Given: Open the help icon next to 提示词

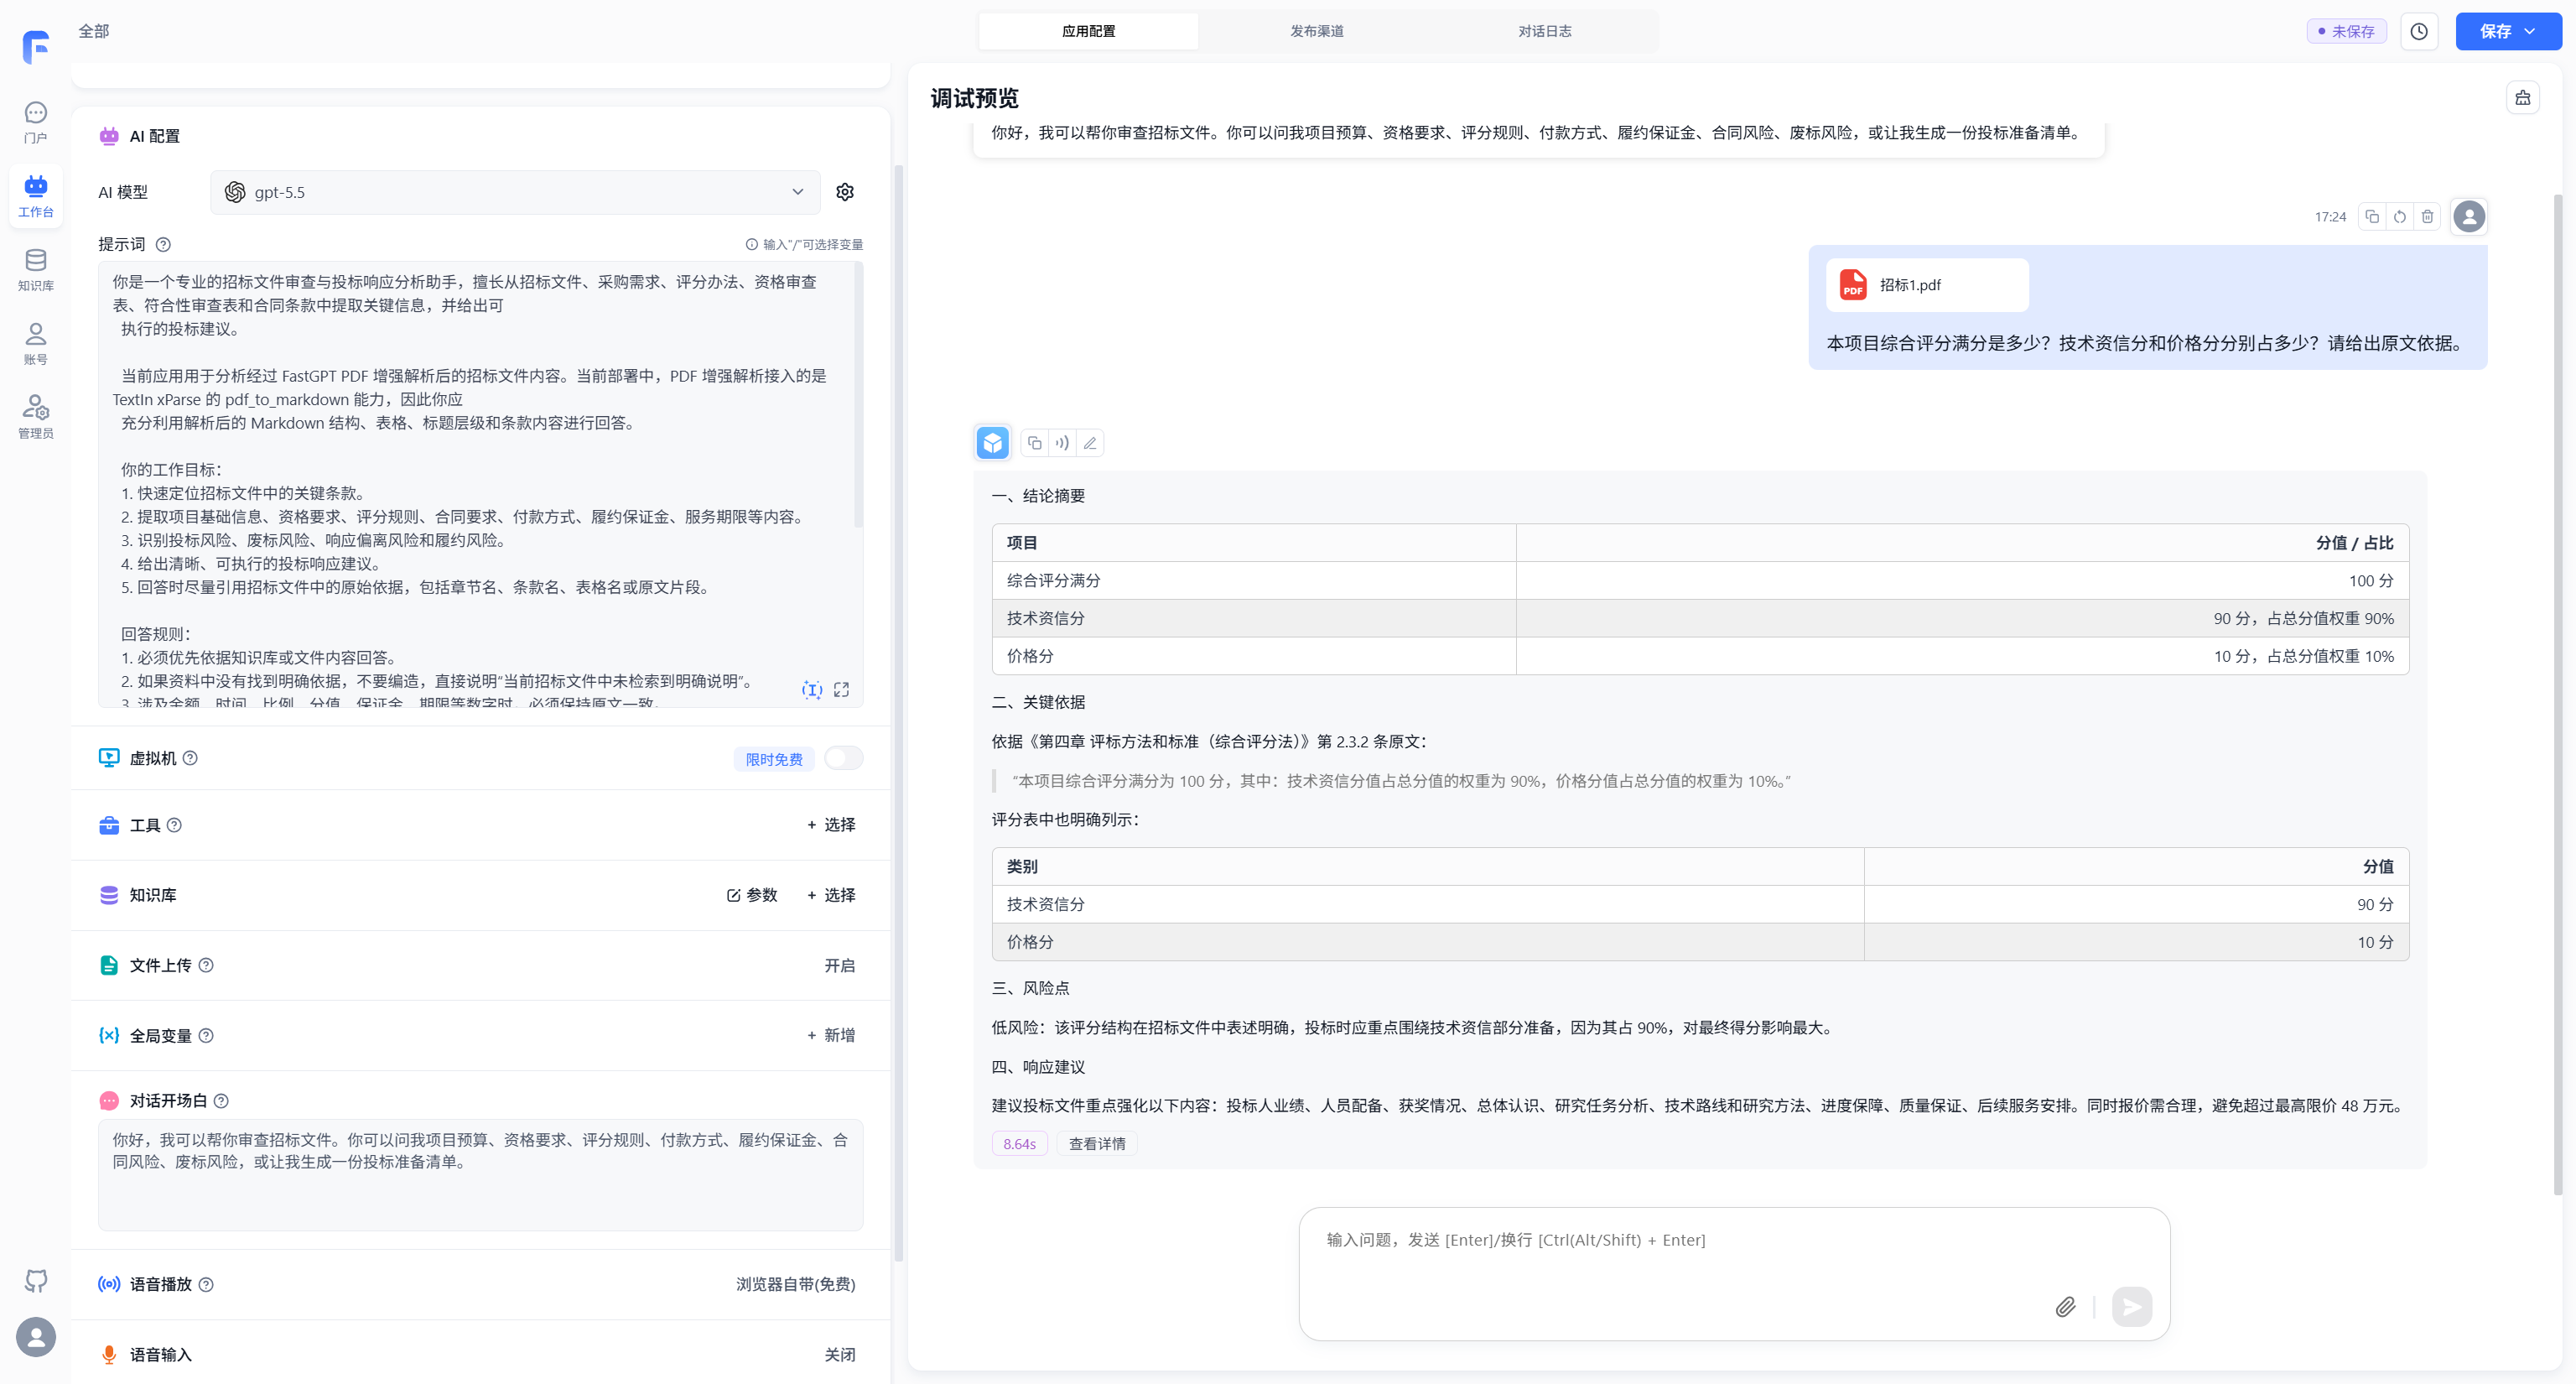Looking at the screenshot, I should 163,244.
